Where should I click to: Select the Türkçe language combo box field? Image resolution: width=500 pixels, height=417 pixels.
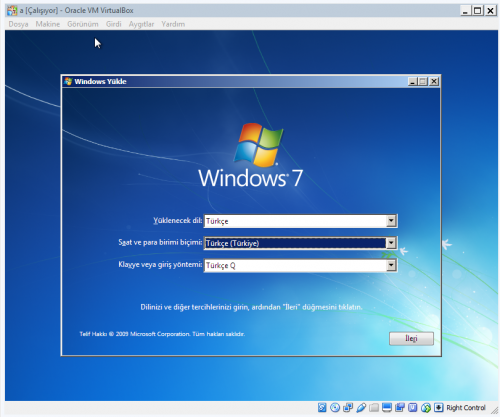tap(300, 221)
